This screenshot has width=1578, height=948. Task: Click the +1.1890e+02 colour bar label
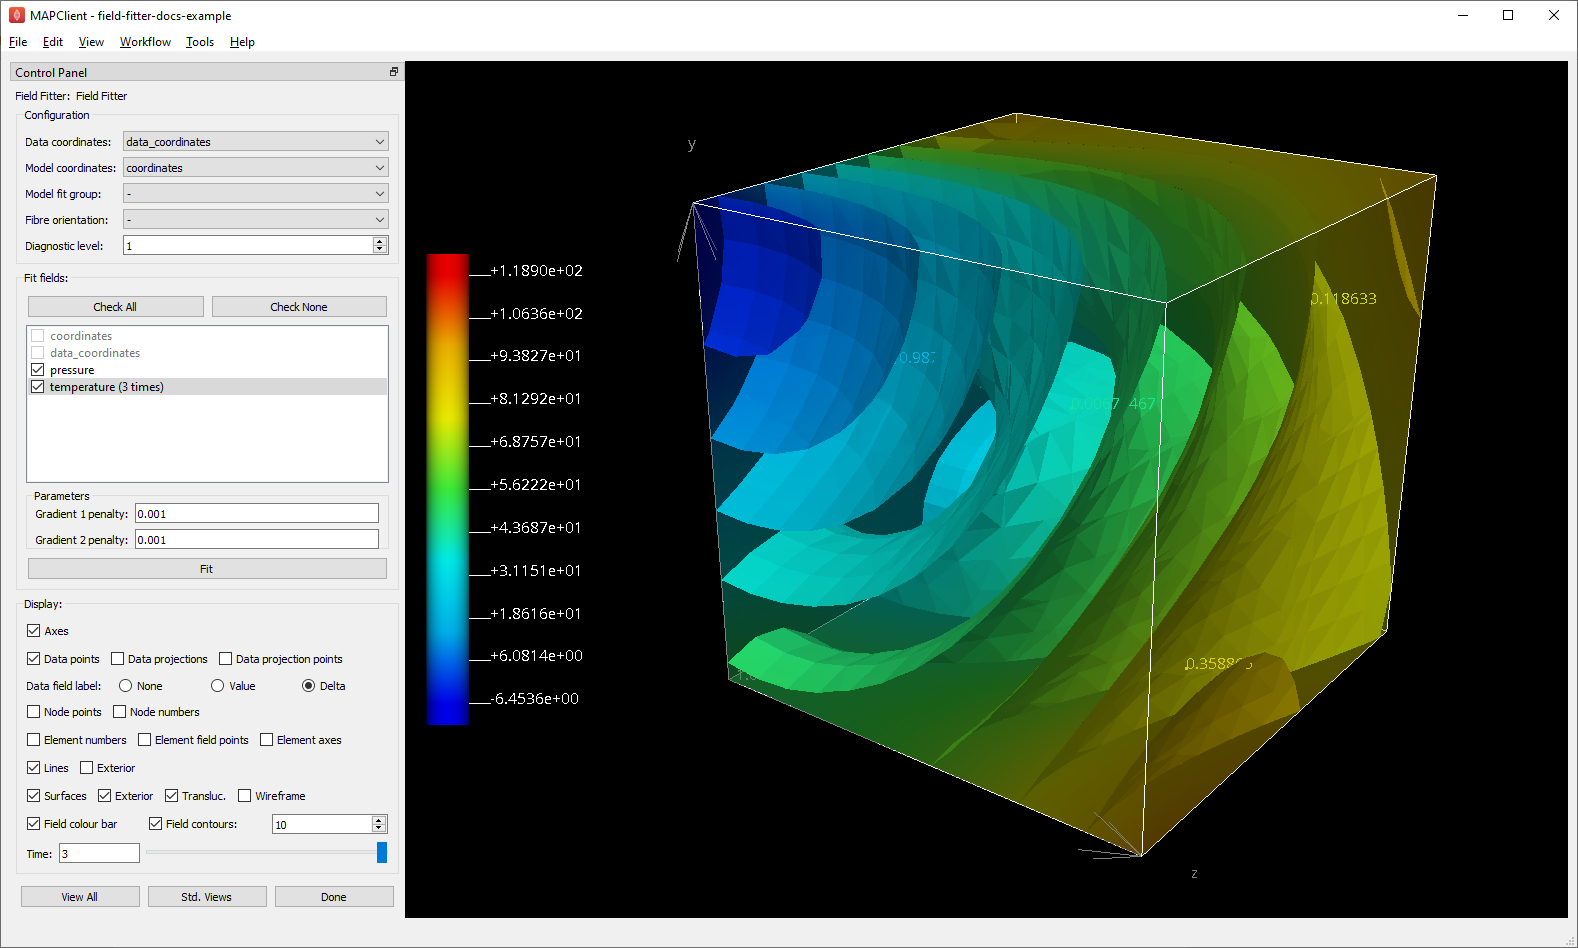tap(536, 271)
